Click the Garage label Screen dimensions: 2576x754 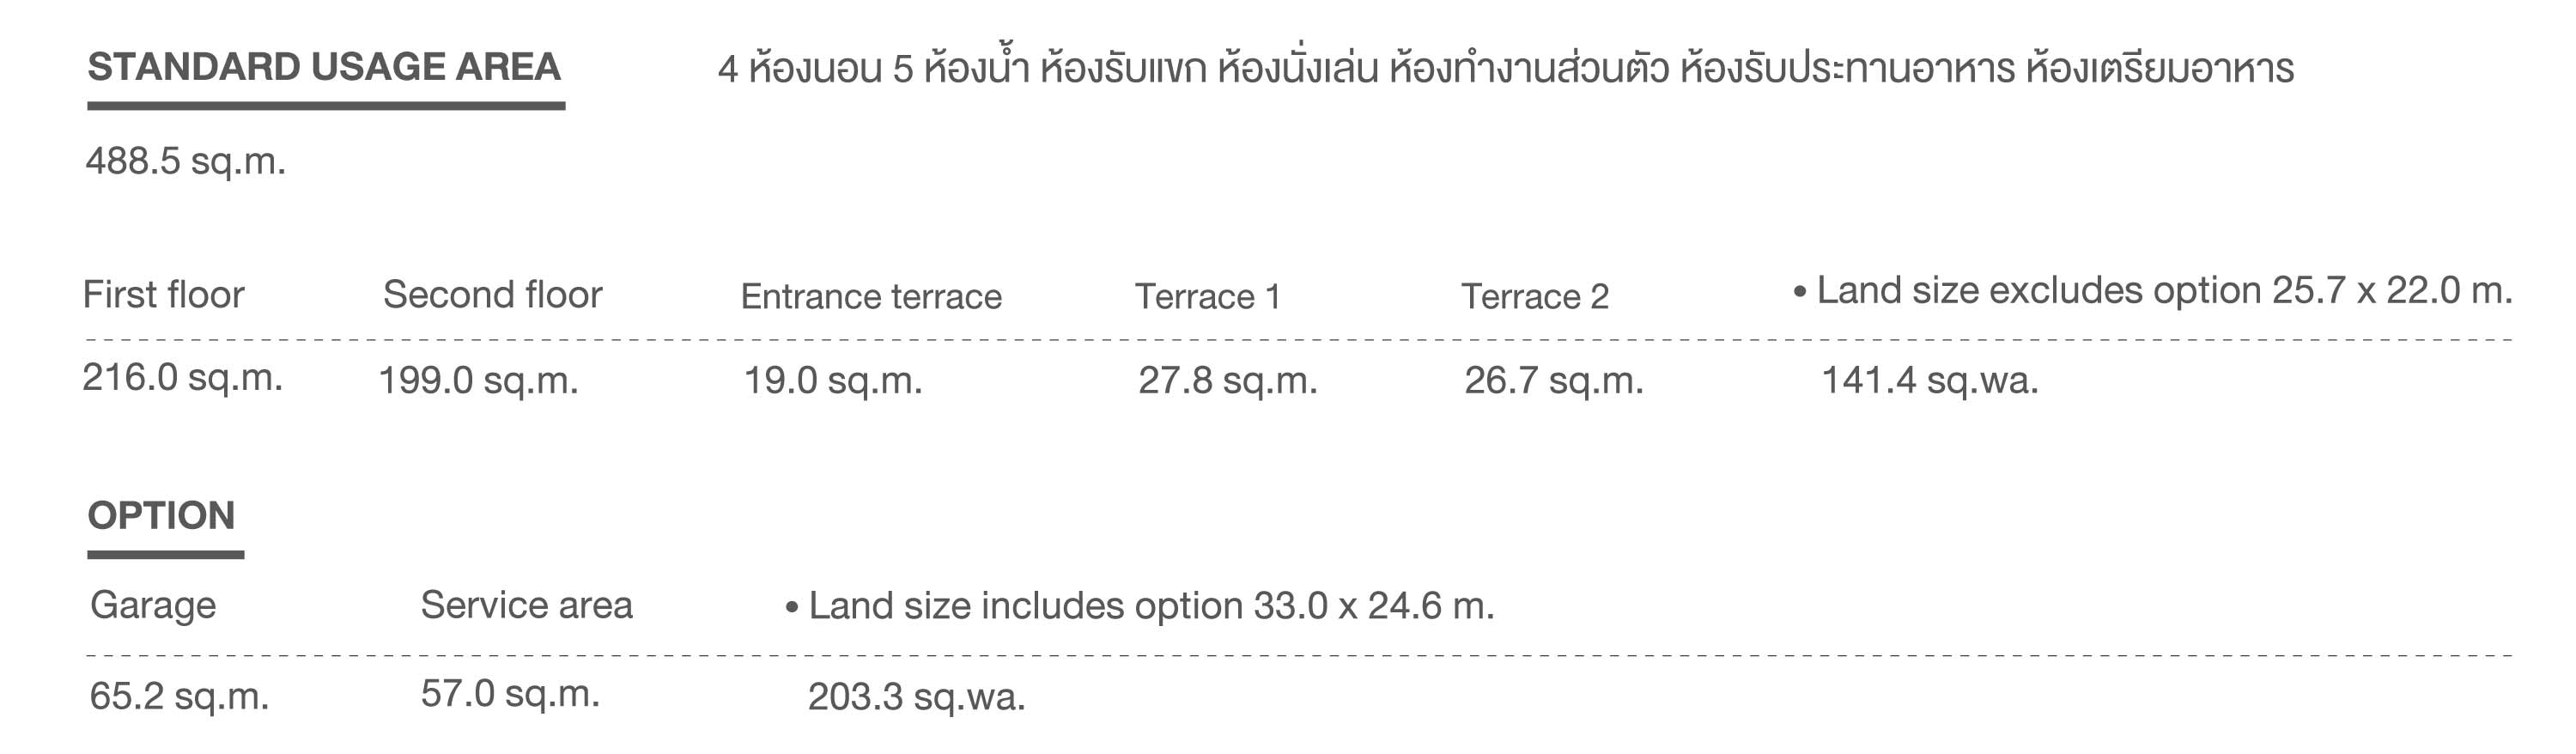pos(153,606)
